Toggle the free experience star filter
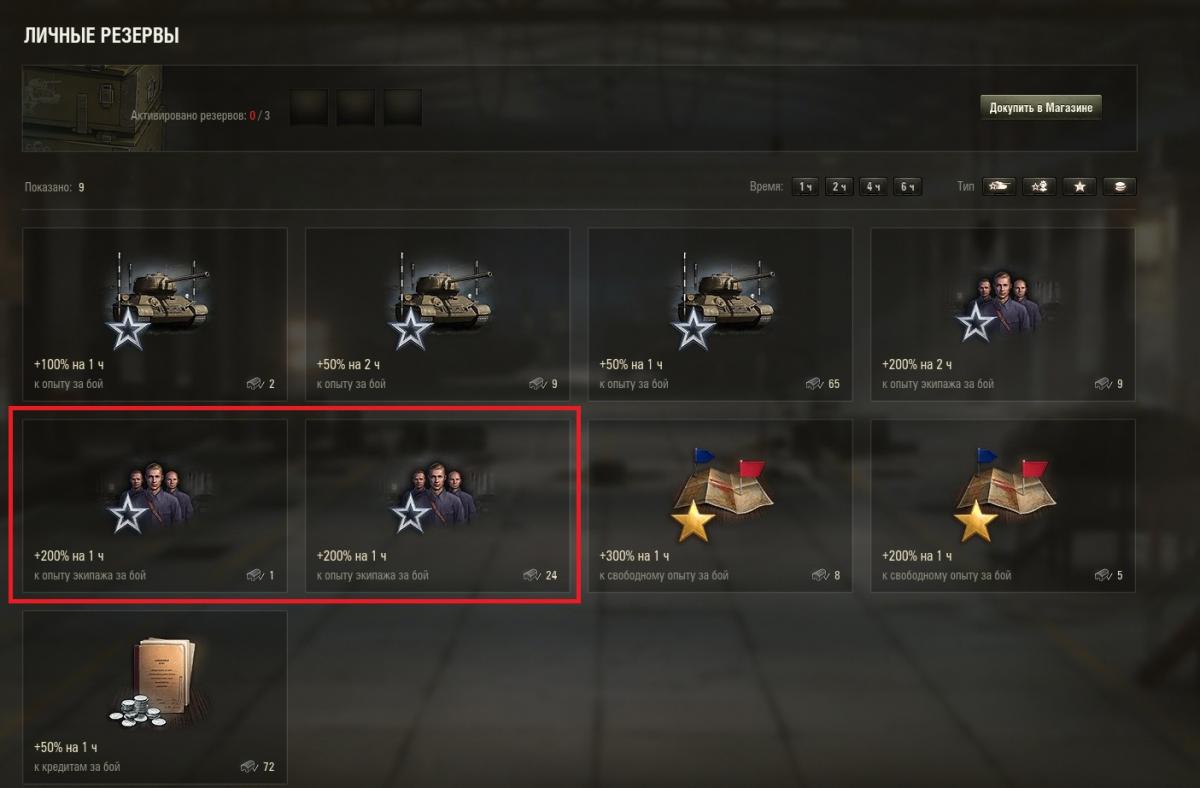The width and height of the screenshot is (1200, 788). (1079, 186)
